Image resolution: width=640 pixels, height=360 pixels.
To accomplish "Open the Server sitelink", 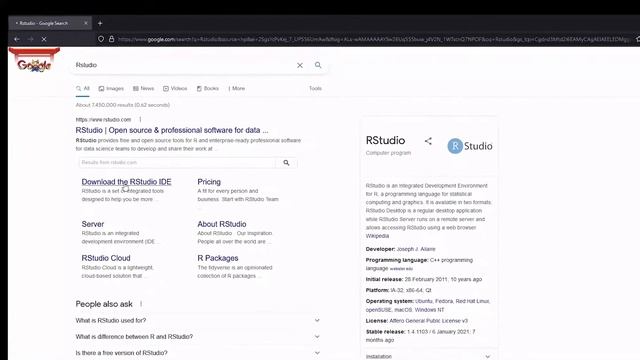I will pyautogui.click(x=93, y=224).
